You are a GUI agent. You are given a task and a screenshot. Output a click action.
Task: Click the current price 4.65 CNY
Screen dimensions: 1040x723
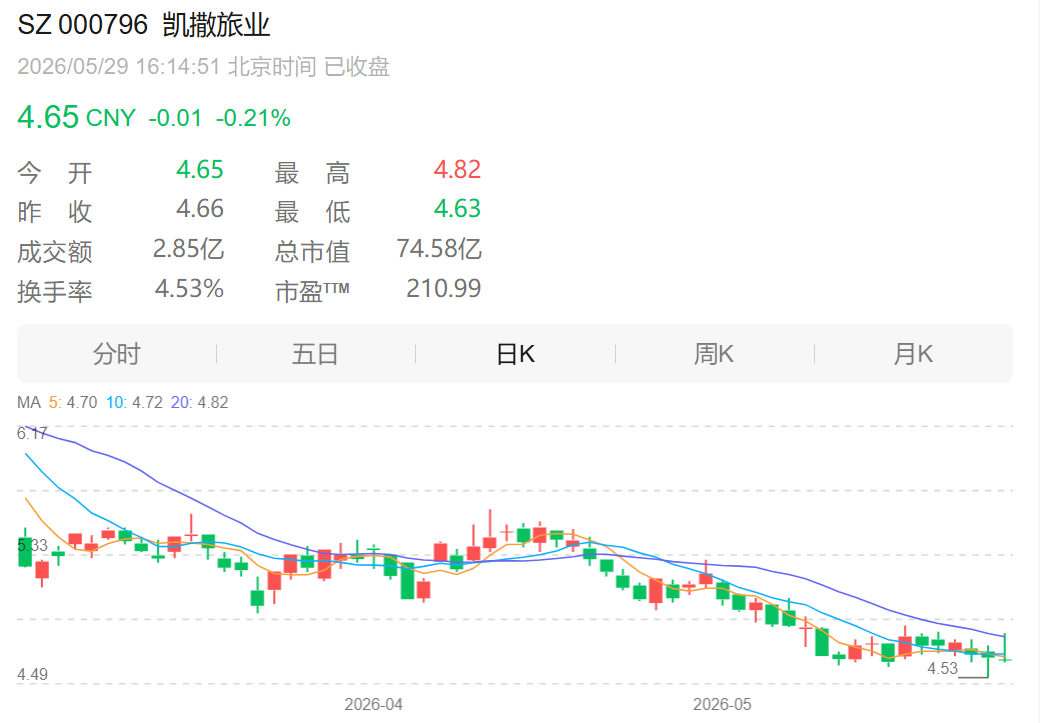(76, 117)
